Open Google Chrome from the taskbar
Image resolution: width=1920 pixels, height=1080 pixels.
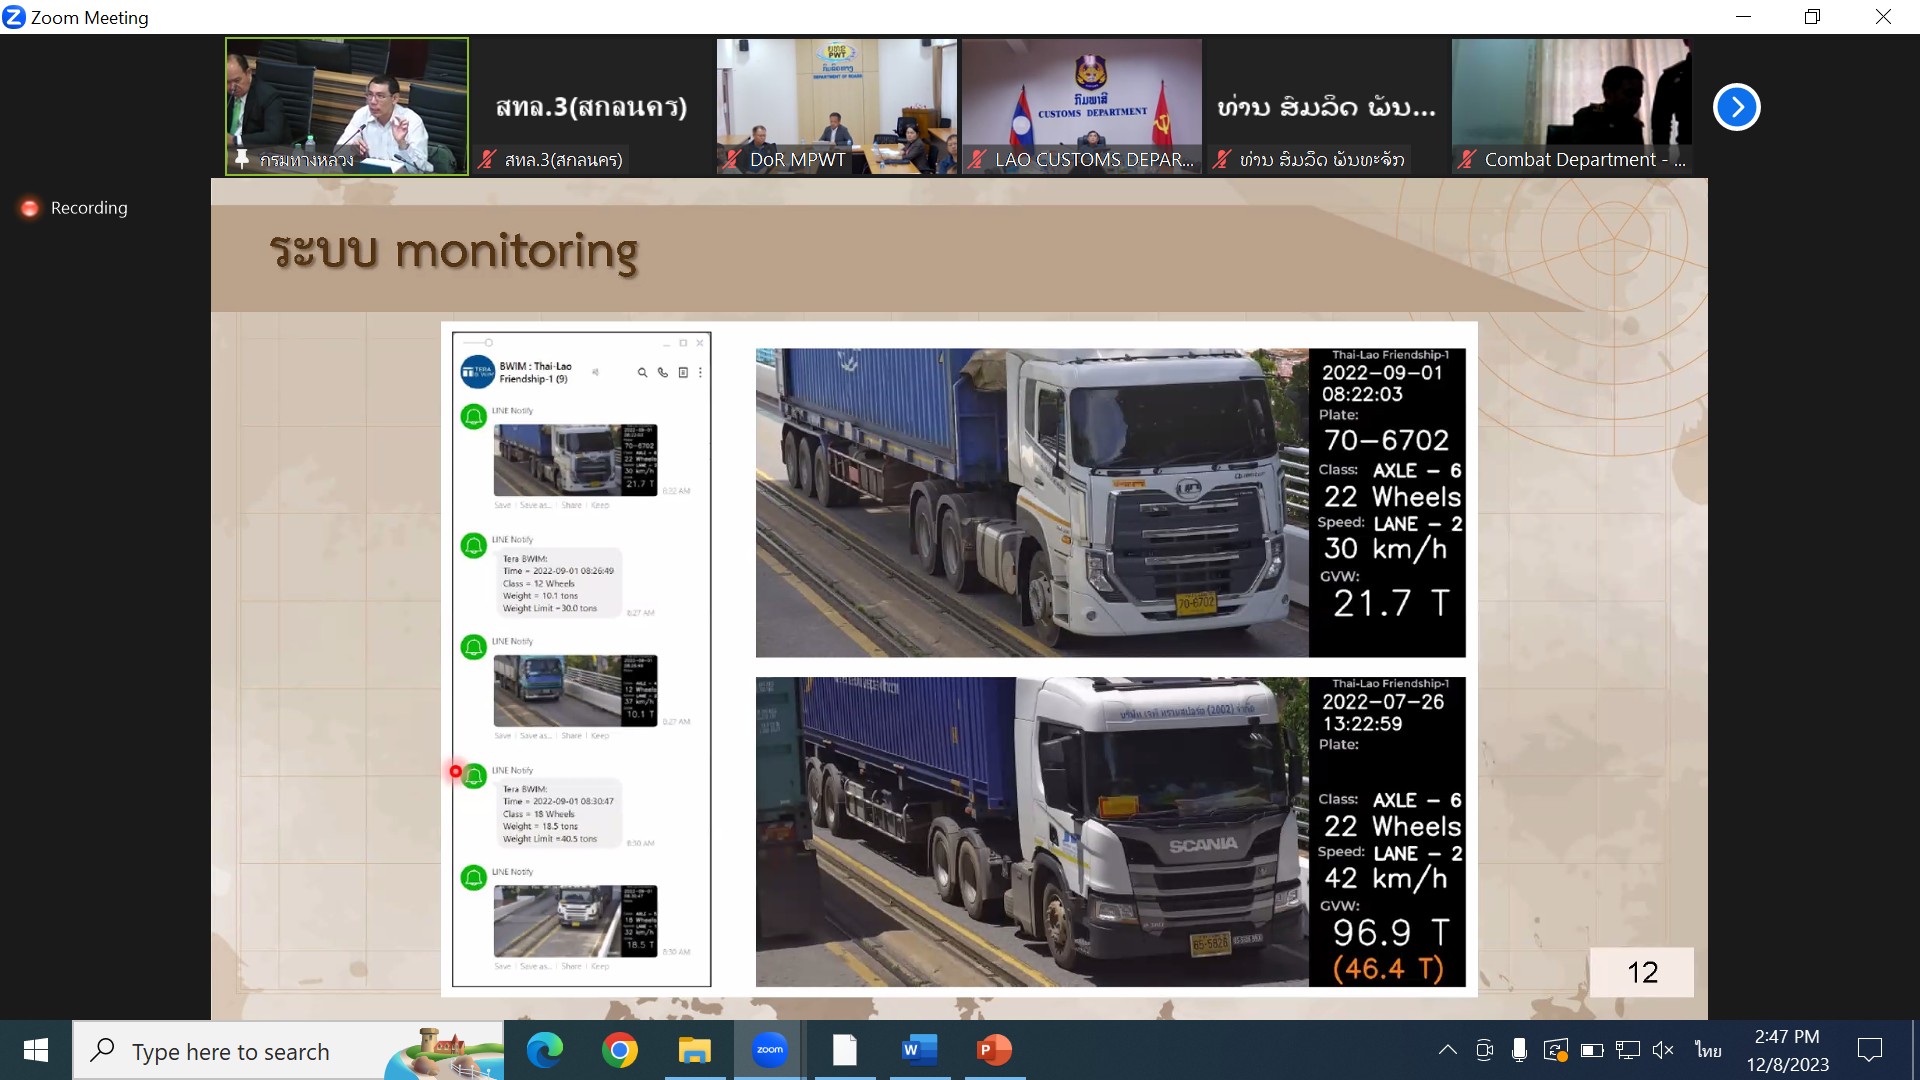(620, 1050)
